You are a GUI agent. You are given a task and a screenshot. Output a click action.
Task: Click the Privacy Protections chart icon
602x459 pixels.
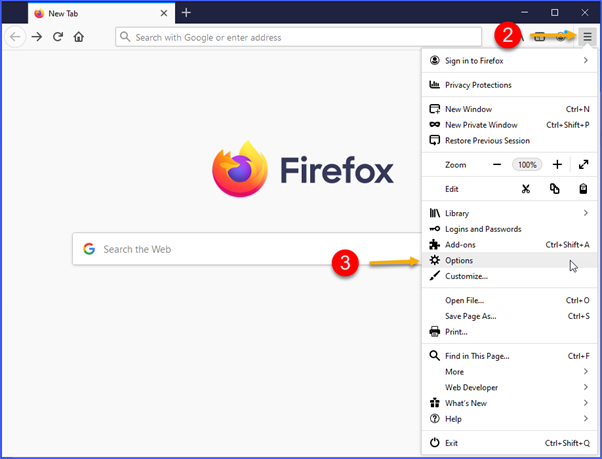click(435, 84)
